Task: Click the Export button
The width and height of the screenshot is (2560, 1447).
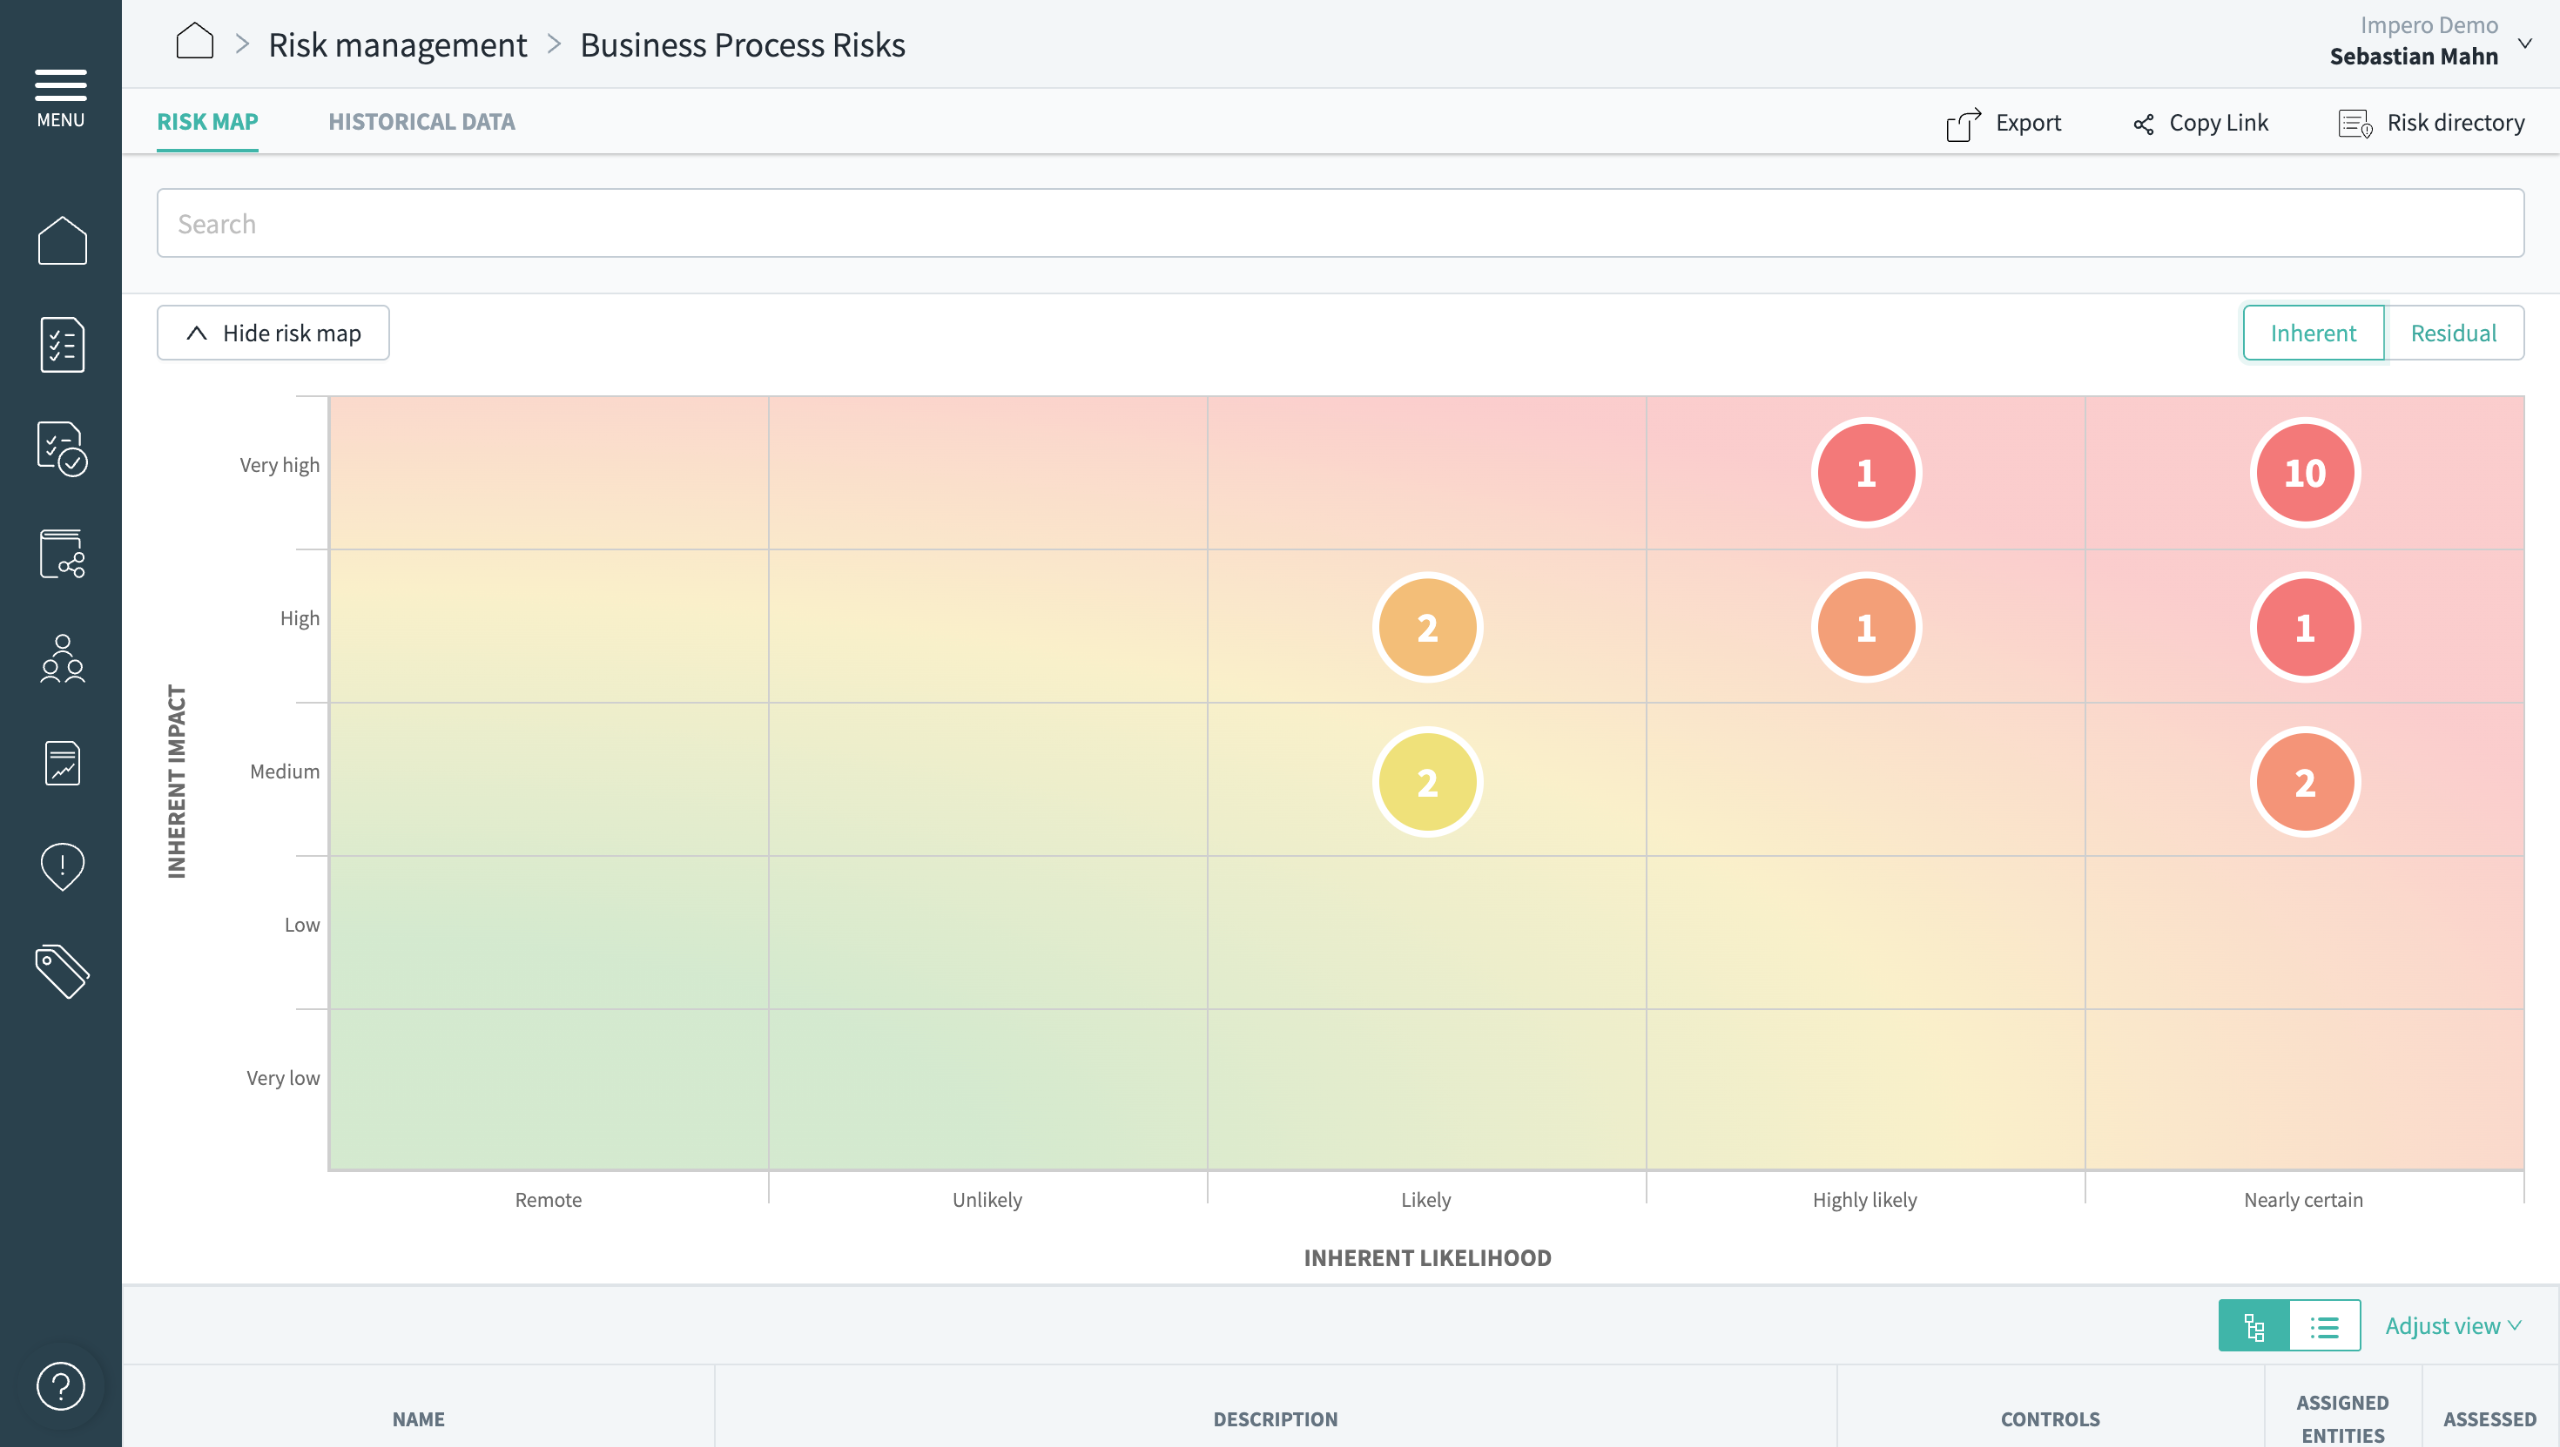Action: coord(2003,123)
